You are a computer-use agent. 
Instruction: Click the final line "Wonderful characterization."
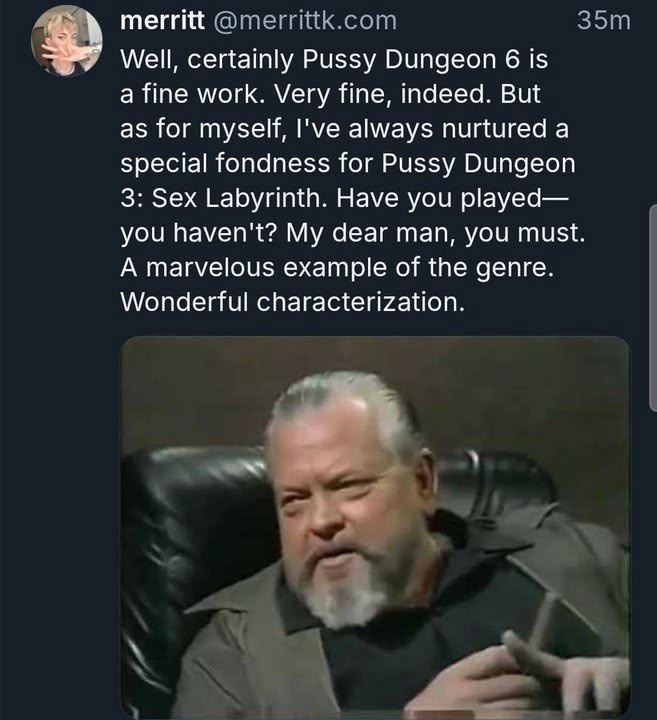292,303
